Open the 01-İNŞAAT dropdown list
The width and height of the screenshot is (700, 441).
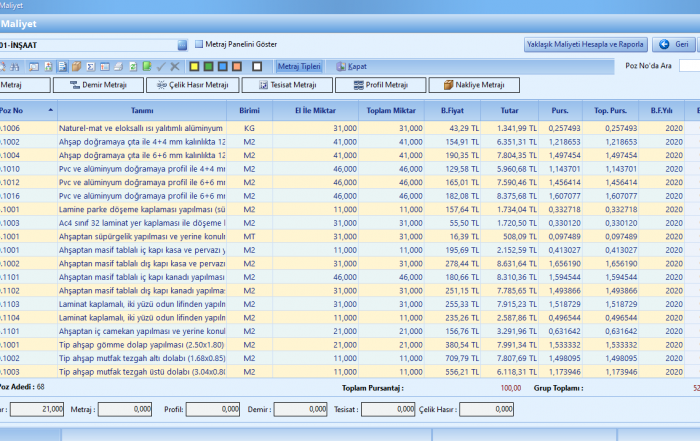[182, 45]
